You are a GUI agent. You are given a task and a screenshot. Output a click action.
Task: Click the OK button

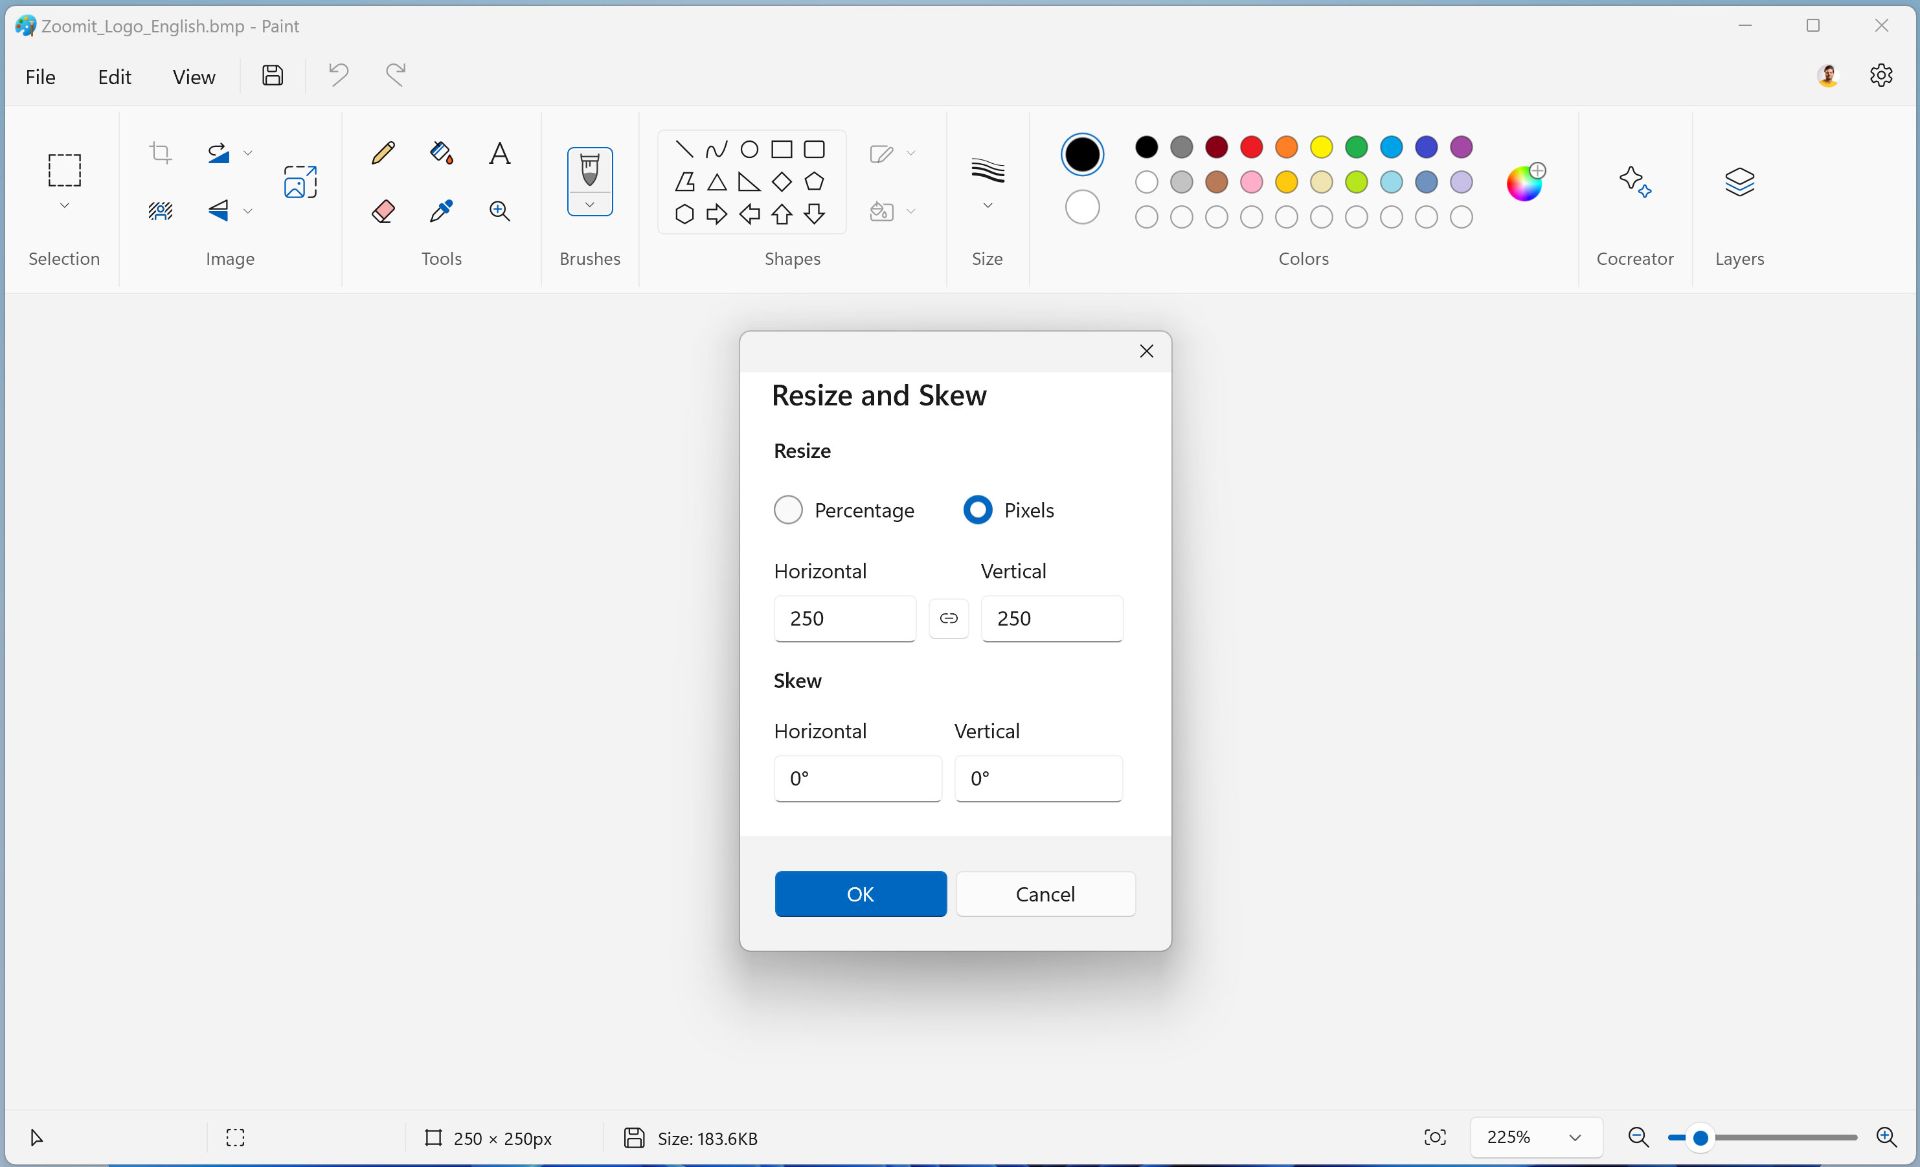point(860,893)
